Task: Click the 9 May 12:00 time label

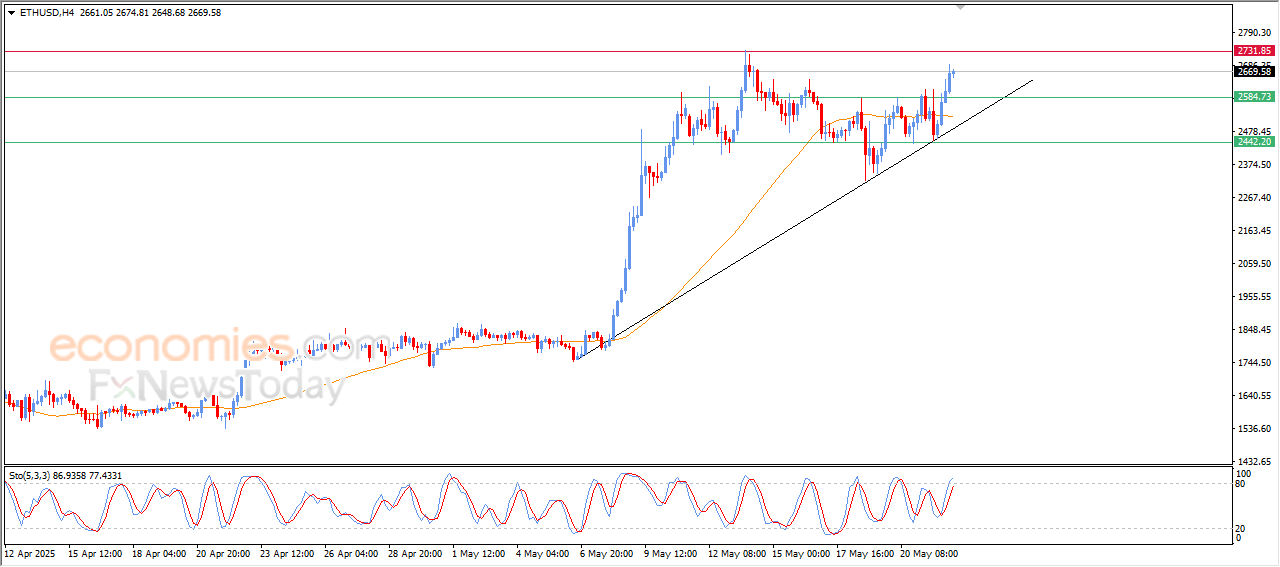Action: [x=669, y=552]
